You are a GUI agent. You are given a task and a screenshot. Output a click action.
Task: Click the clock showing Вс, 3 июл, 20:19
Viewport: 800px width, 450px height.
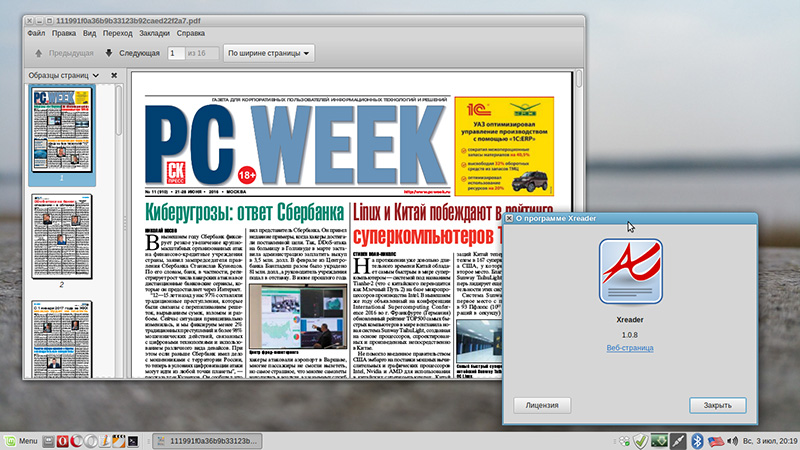(770, 441)
